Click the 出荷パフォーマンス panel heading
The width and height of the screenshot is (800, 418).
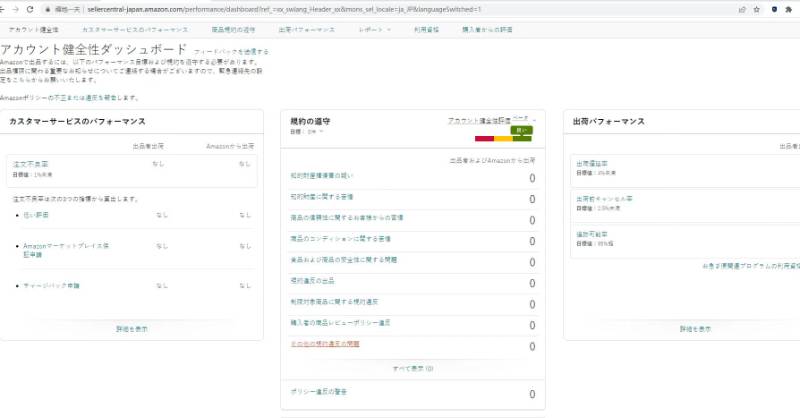tap(609, 121)
